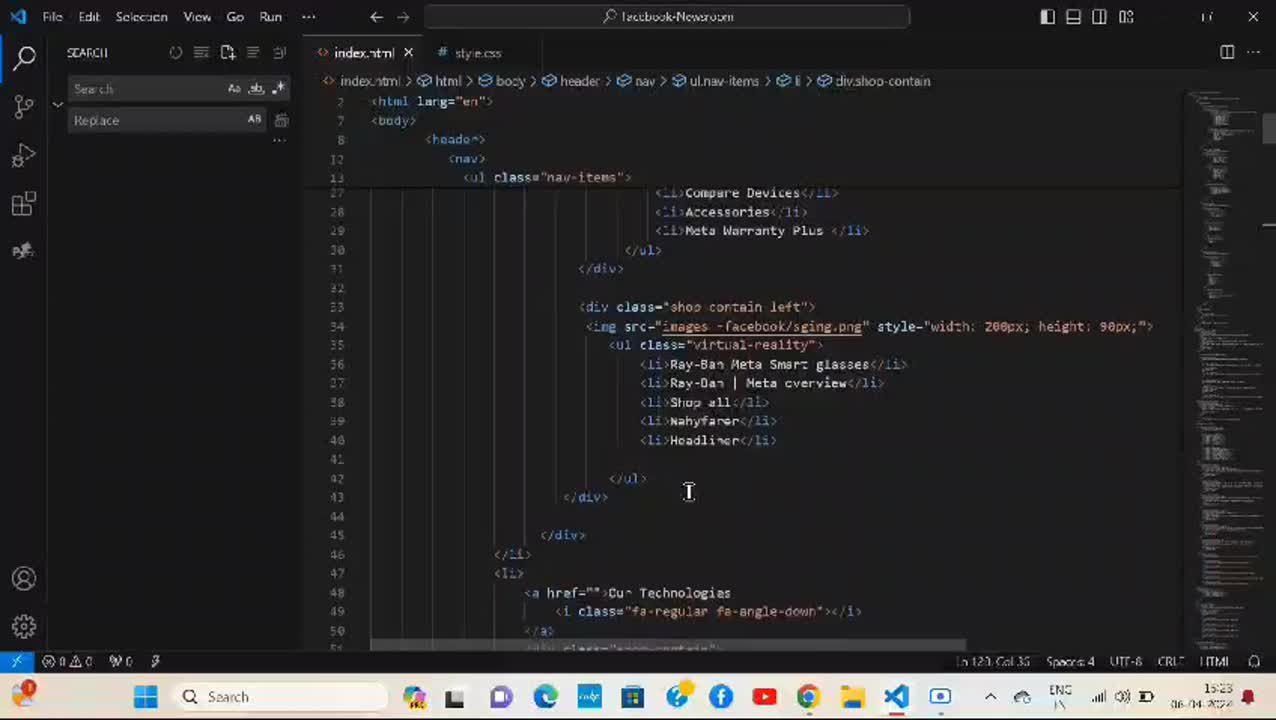1276x720 pixels.
Task: Open the Source Control view
Action: (24, 106)
